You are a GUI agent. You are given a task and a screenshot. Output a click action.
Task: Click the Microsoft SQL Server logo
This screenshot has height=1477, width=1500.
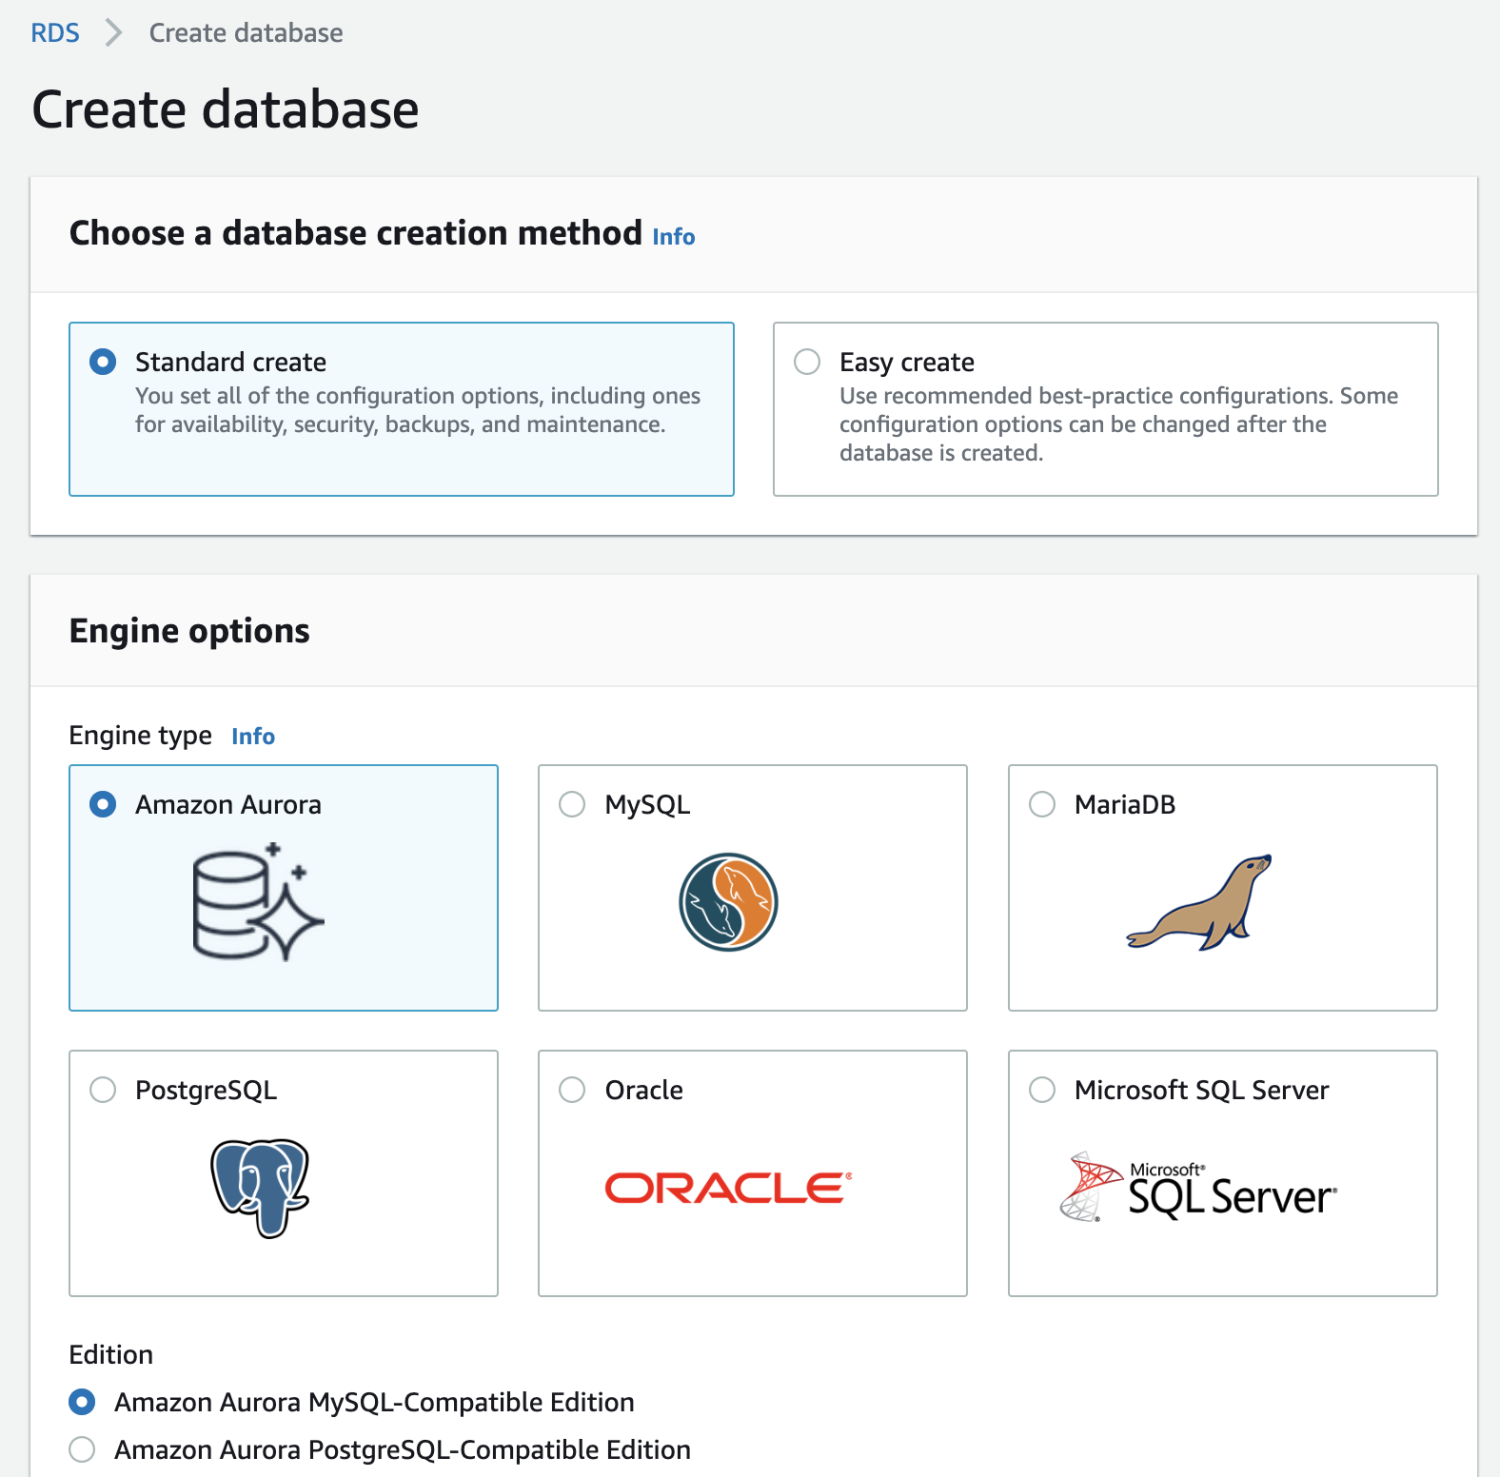coord(1198,1188)
